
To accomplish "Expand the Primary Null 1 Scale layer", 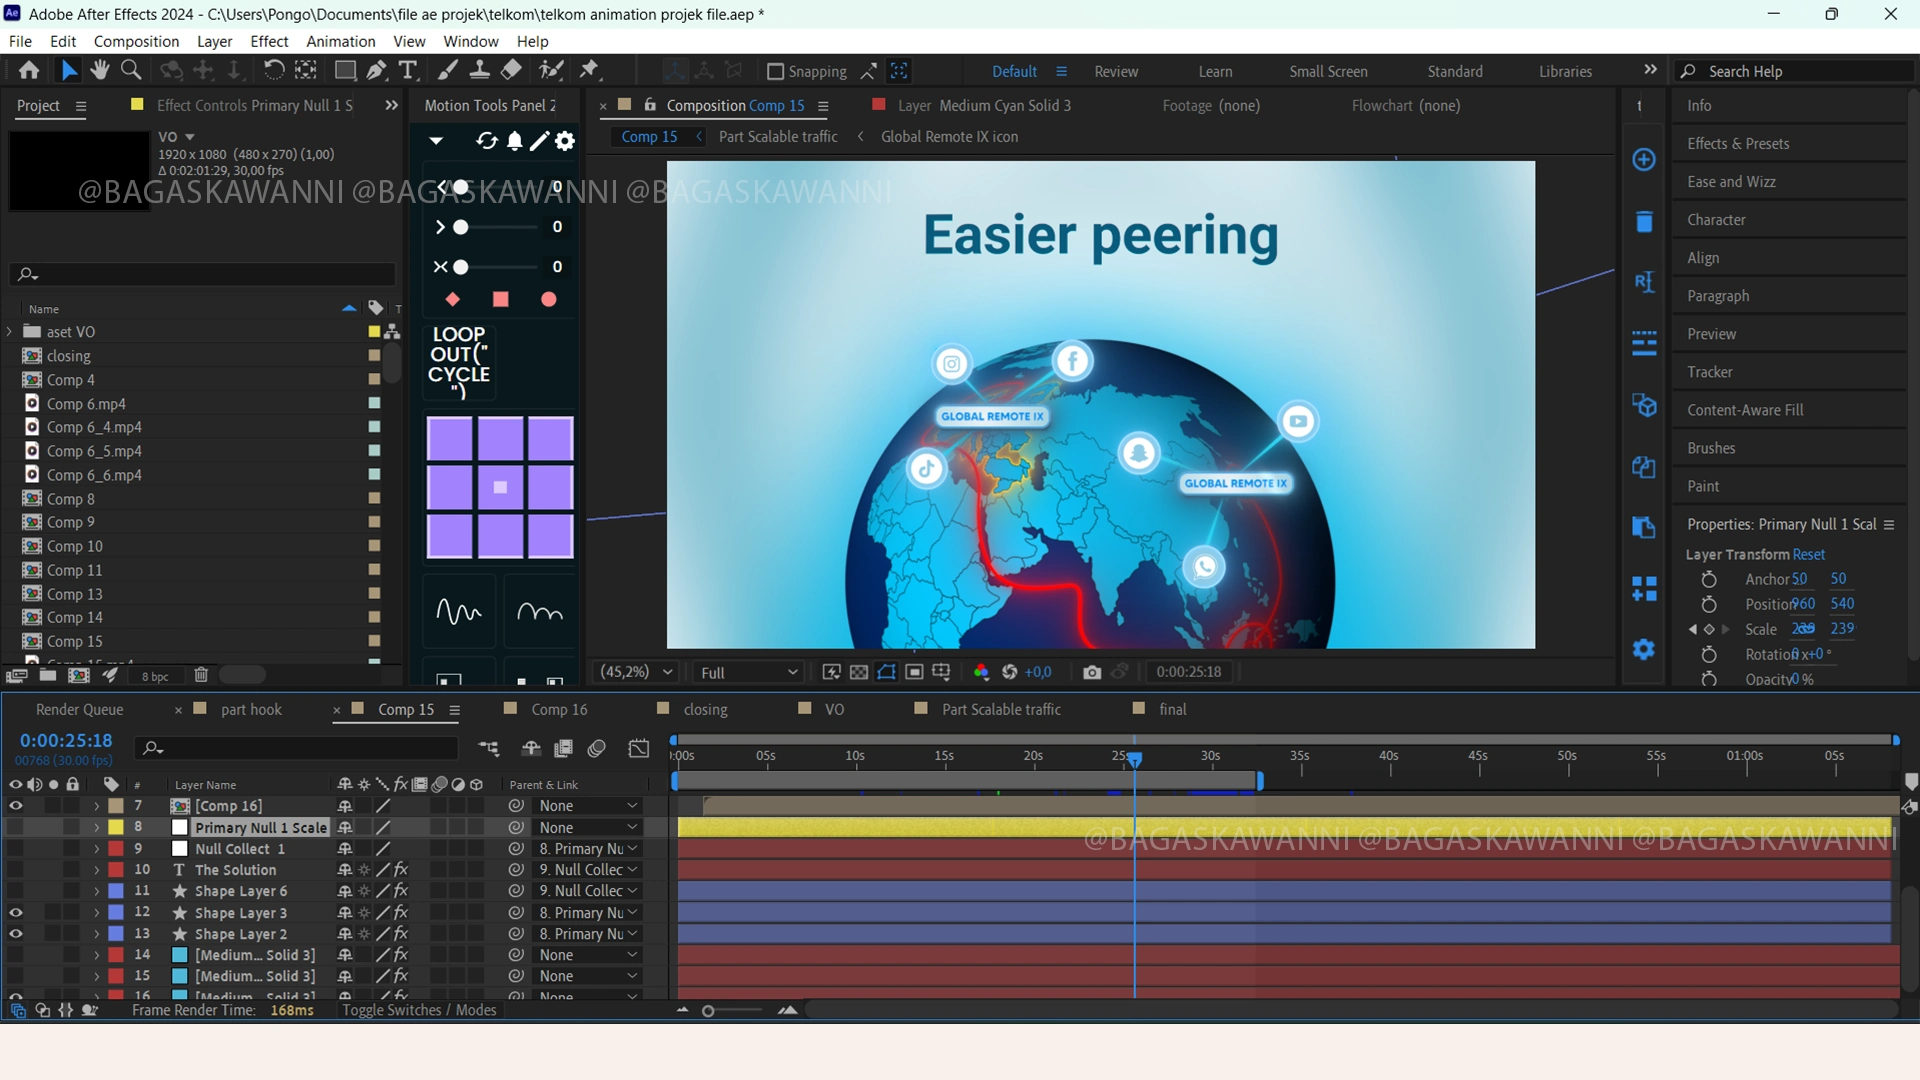I will [x=97, y=828].
